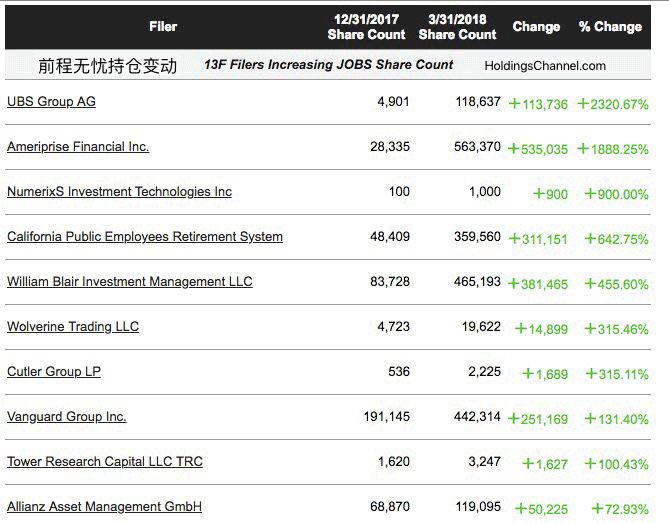Click the % Change column header
669x523 pixels.
point(610,27)
